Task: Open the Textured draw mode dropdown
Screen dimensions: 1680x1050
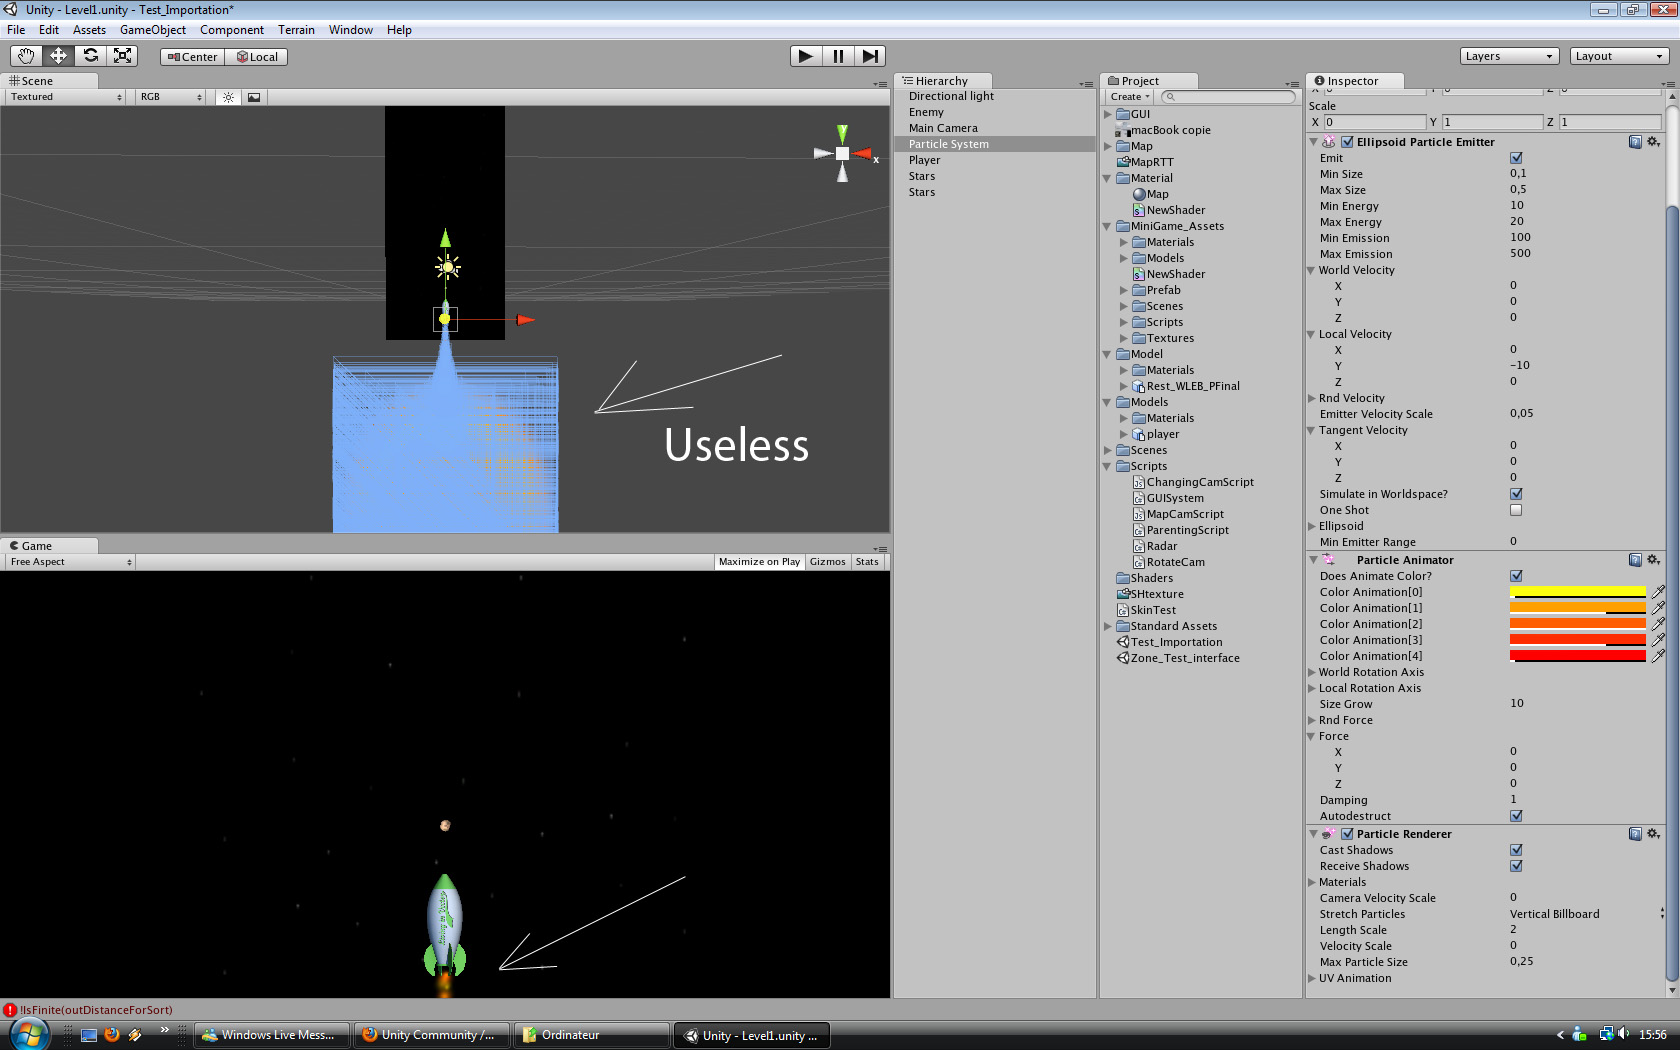Action: point(63,97)
